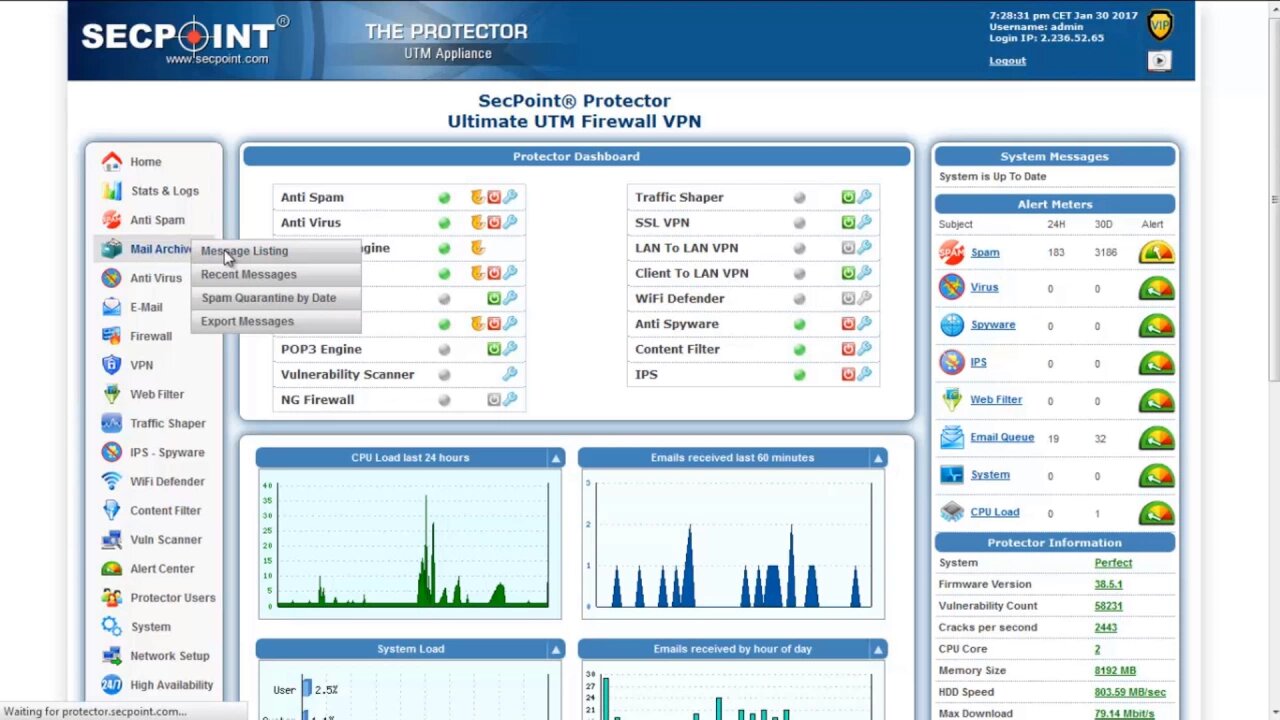Collapse Emails received last 60 minutes panel
The image size is (1280, 720).
(878, 458)
